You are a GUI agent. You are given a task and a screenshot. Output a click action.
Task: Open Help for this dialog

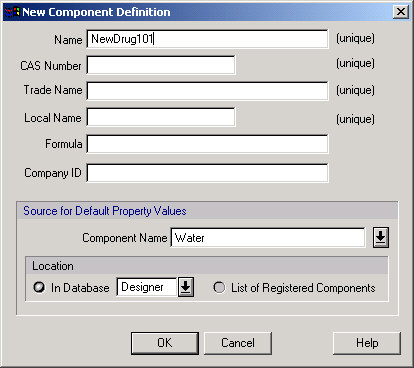tap(367, 343)
